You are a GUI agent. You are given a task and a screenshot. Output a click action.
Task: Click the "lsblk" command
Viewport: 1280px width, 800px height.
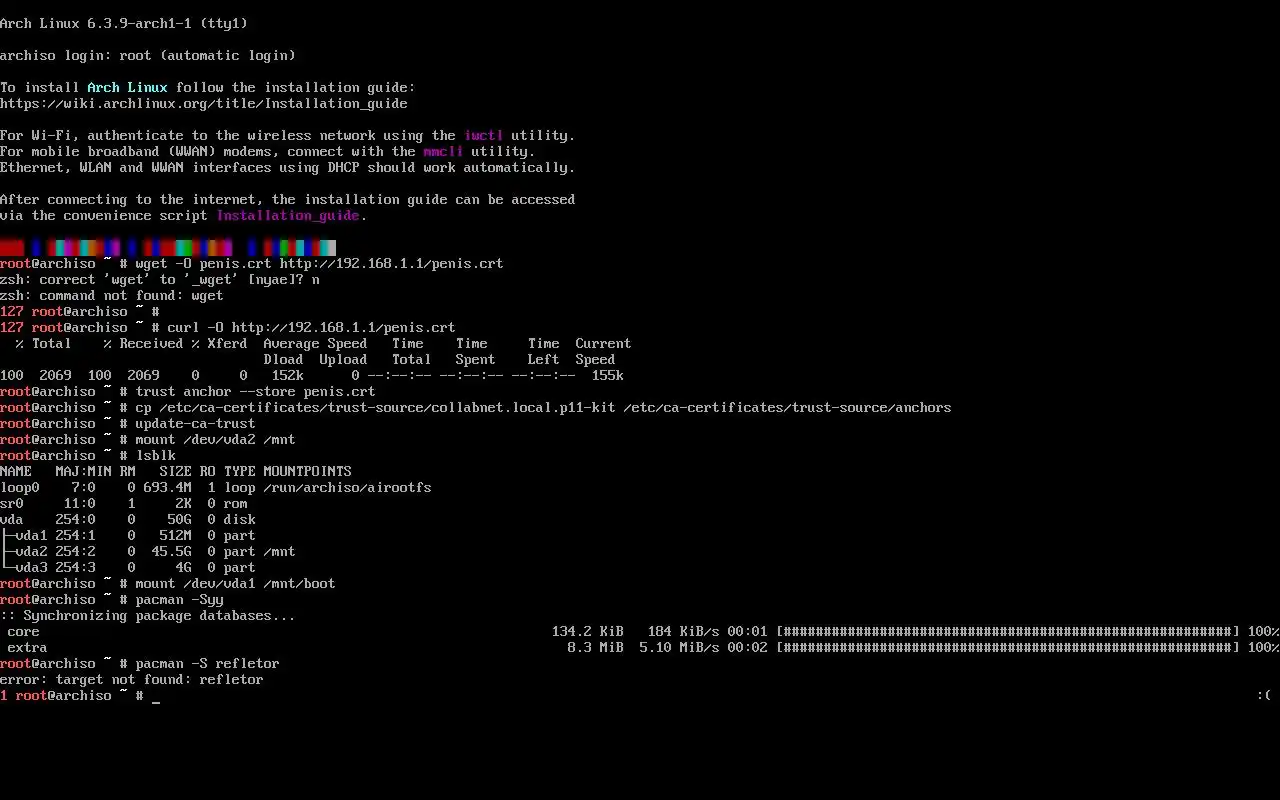tap(155, 455)
